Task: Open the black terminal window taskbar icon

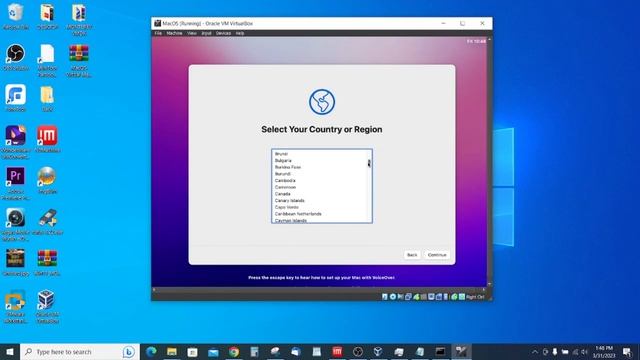Action: (440, 351)
